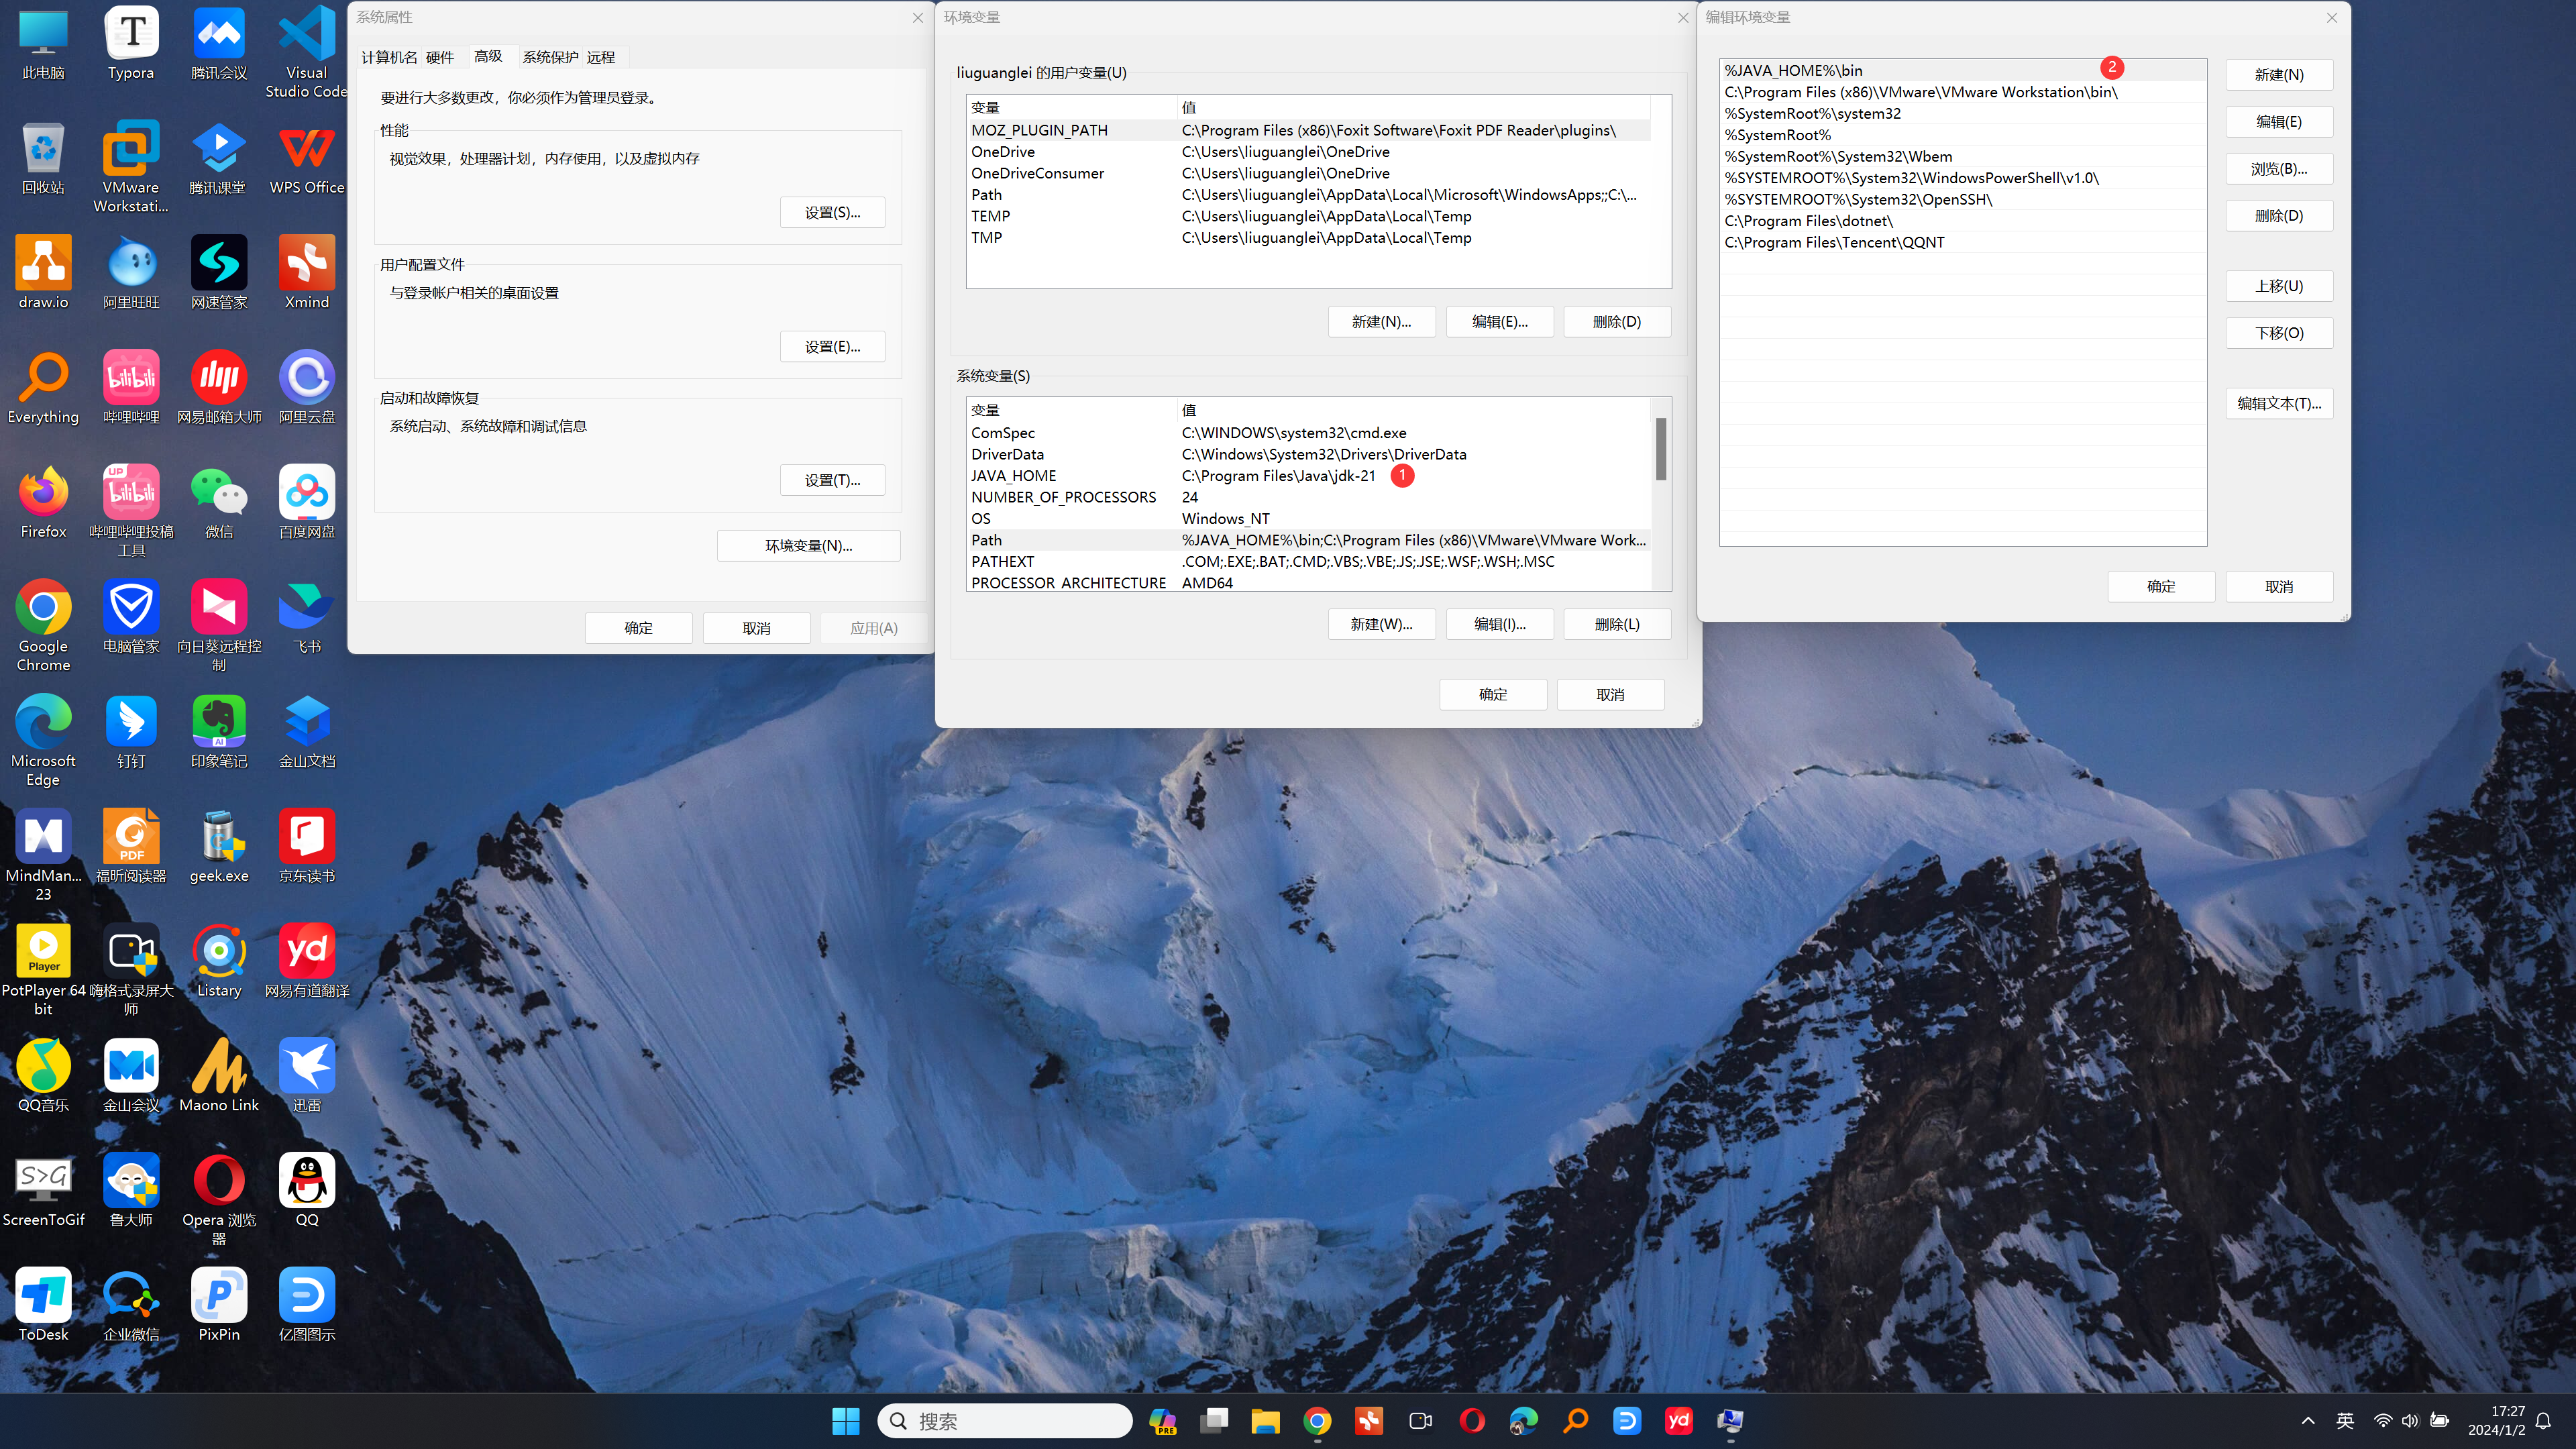The image size is (2576, 1449).
Task: Click 删除(D) in path editor panel
Action: click(x=2281, y=214)
